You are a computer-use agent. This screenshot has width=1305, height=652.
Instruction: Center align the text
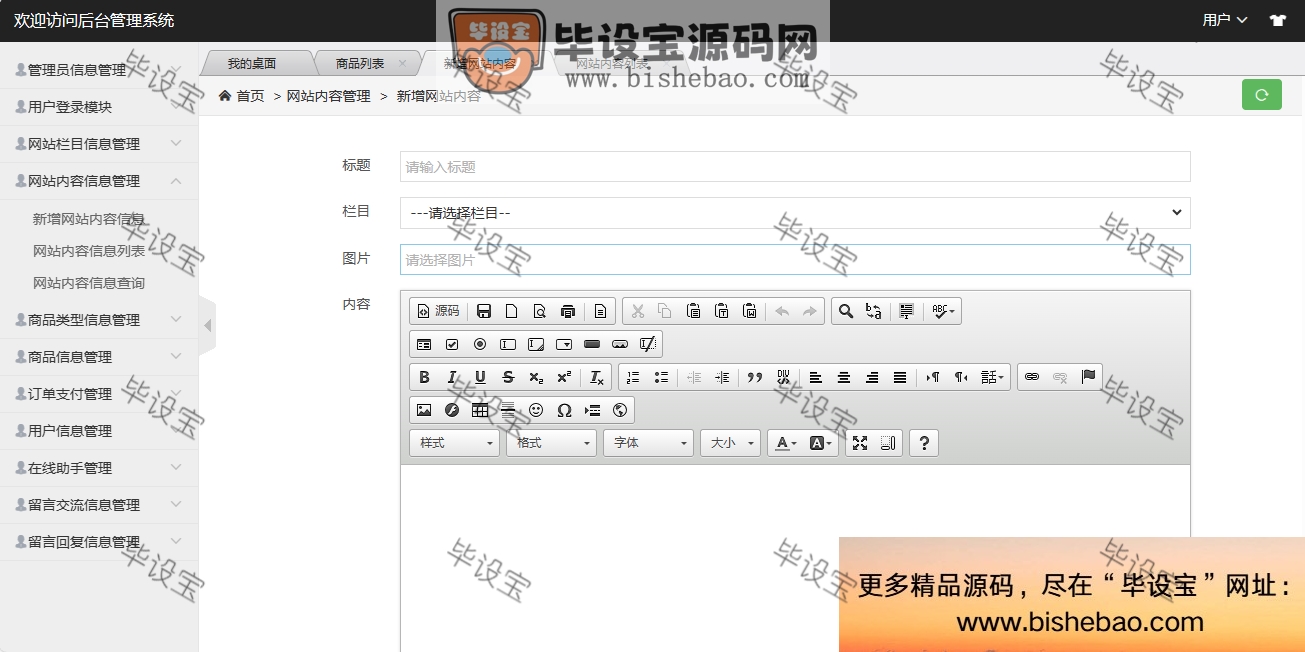point(844,377)
